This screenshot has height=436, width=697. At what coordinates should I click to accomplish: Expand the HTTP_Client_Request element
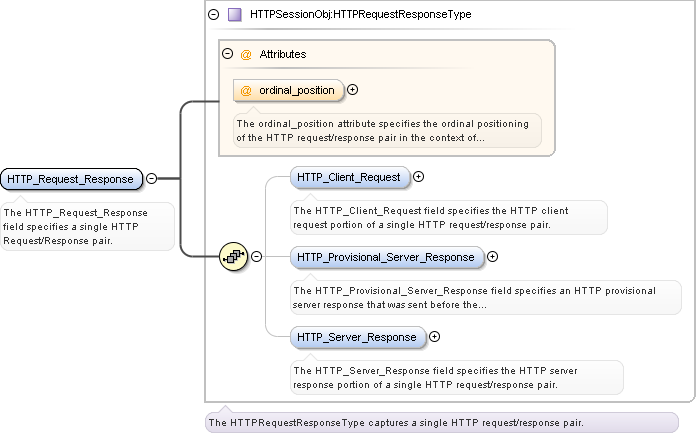(419, 177)
